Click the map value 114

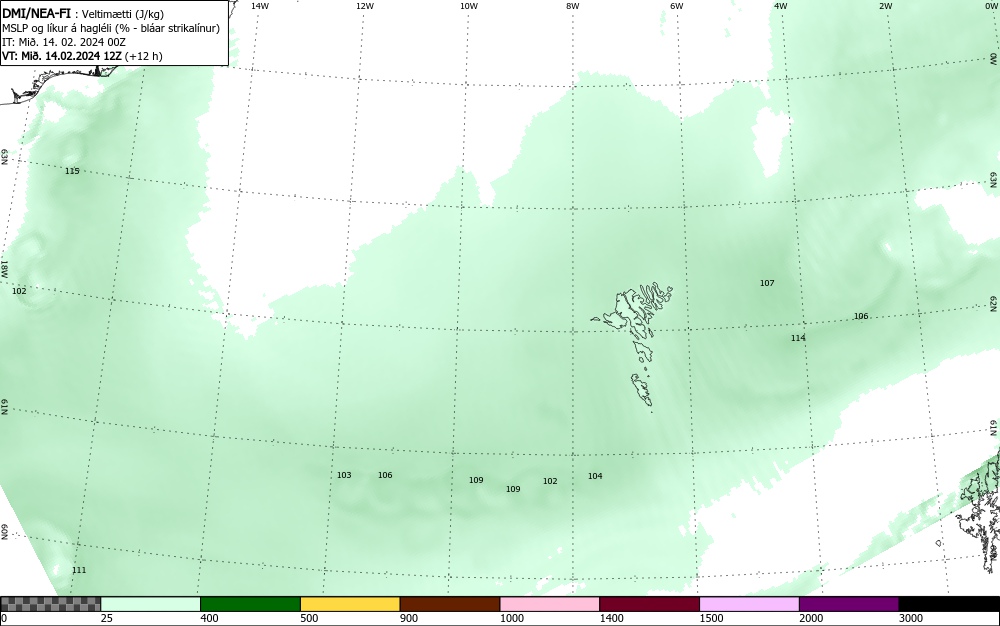tap(798, 338)
